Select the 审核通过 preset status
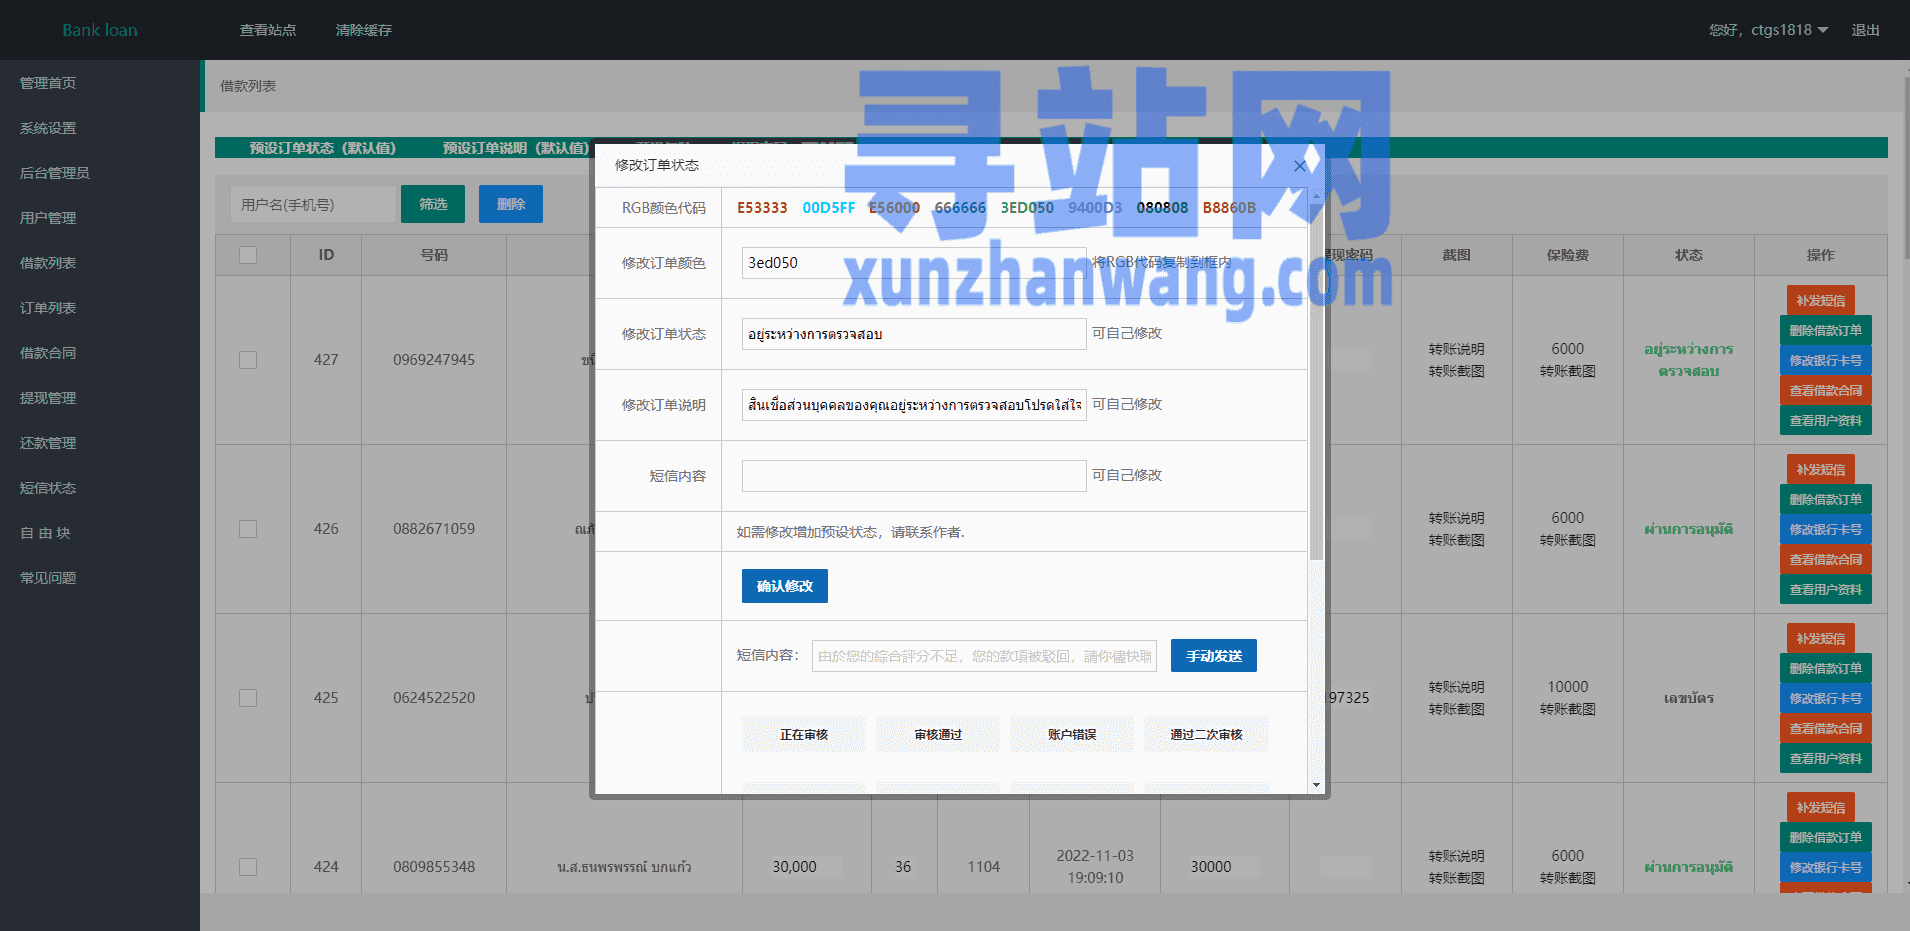 [938, 734]
